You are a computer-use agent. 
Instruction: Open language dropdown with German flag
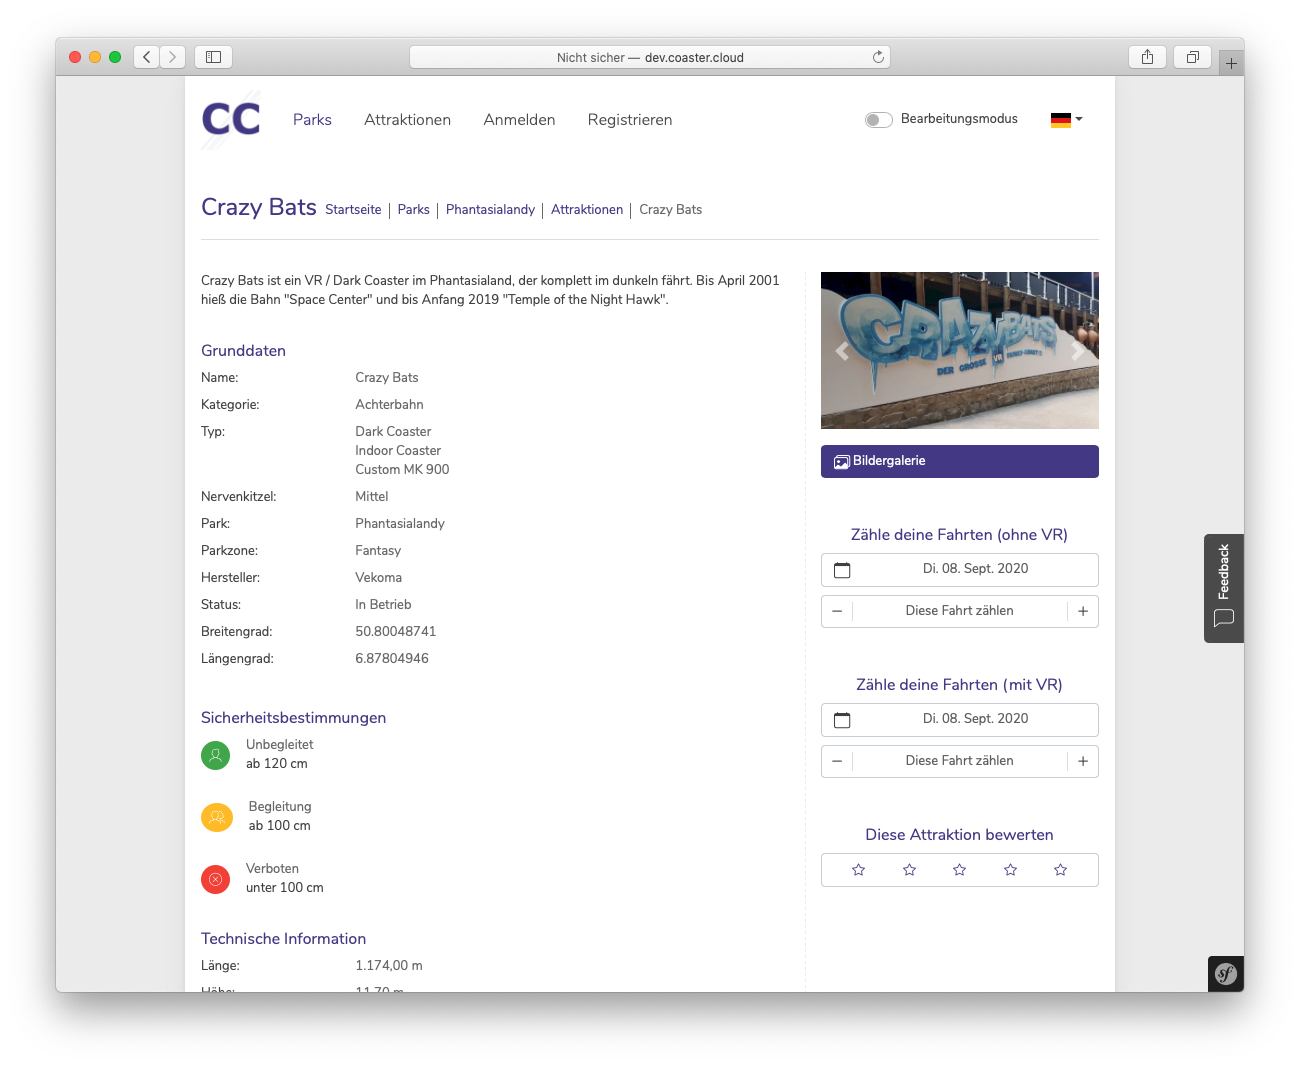pyautogui.click(x=1066, y=120)
